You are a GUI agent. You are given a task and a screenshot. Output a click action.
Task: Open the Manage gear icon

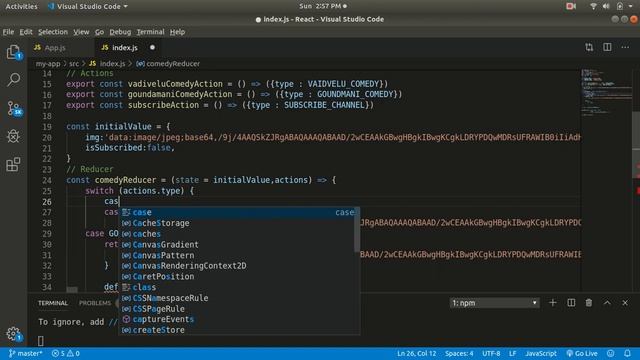coord(13,334)
